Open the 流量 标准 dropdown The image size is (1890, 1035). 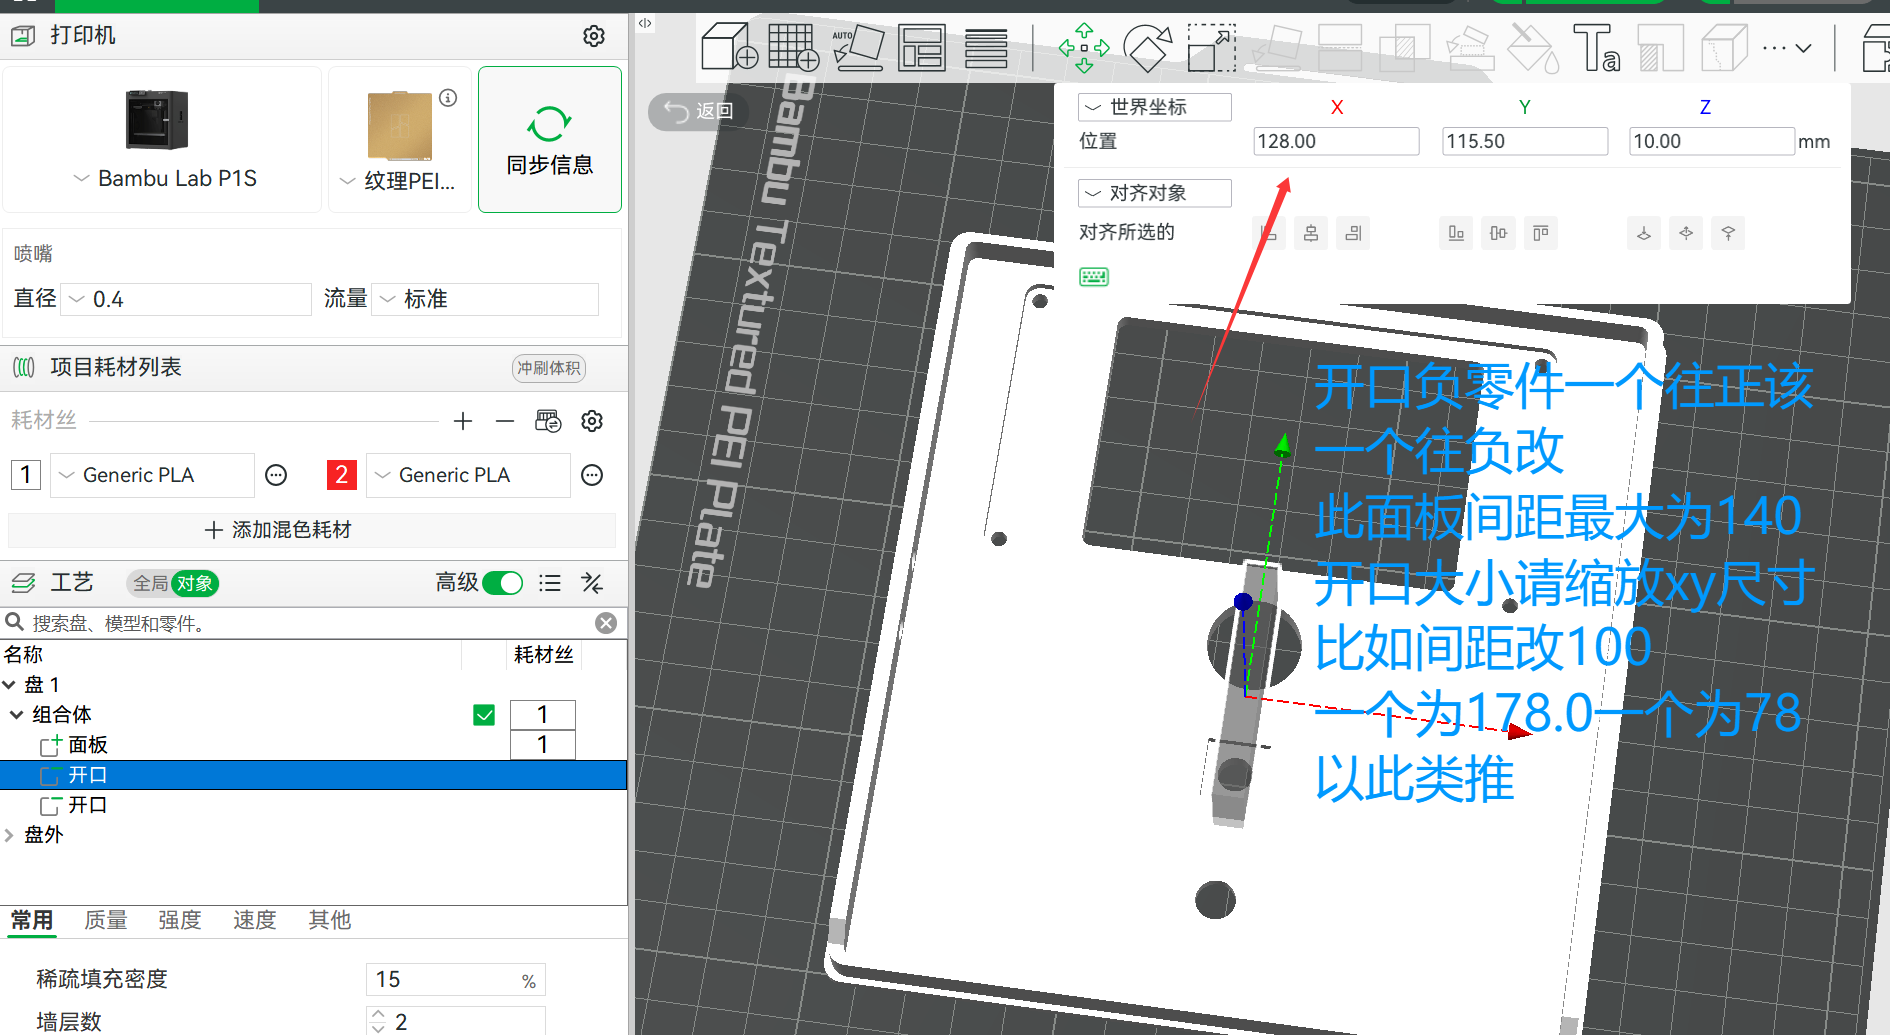[x=486, y=299]
